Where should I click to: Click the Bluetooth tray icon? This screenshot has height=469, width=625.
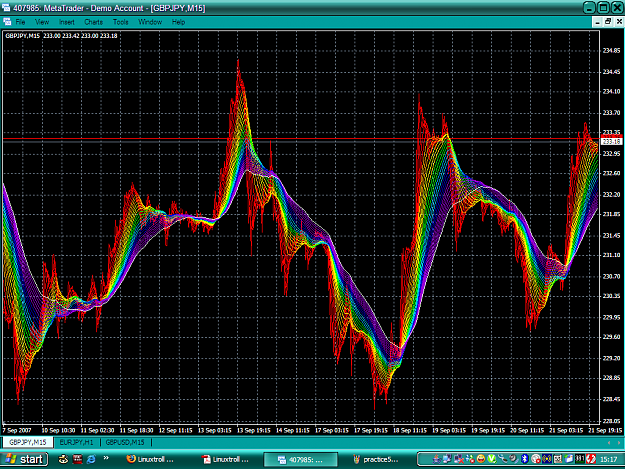[525, 459]
